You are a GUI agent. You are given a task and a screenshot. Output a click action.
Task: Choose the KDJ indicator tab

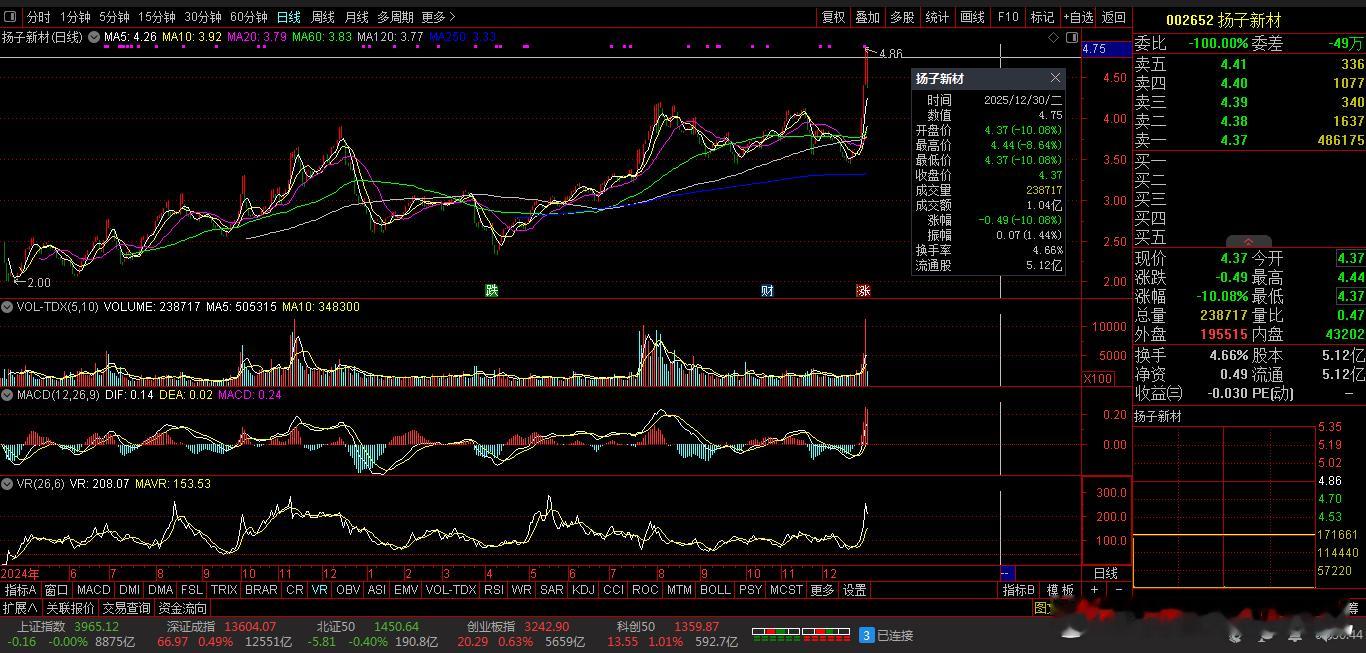[x=583, y=590]
